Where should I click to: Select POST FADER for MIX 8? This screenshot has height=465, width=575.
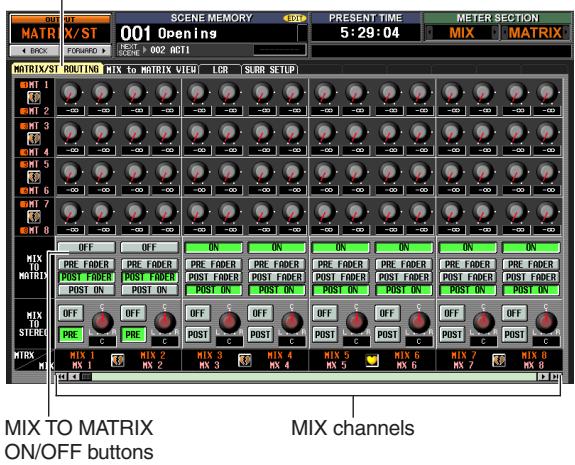pos(531,277)
